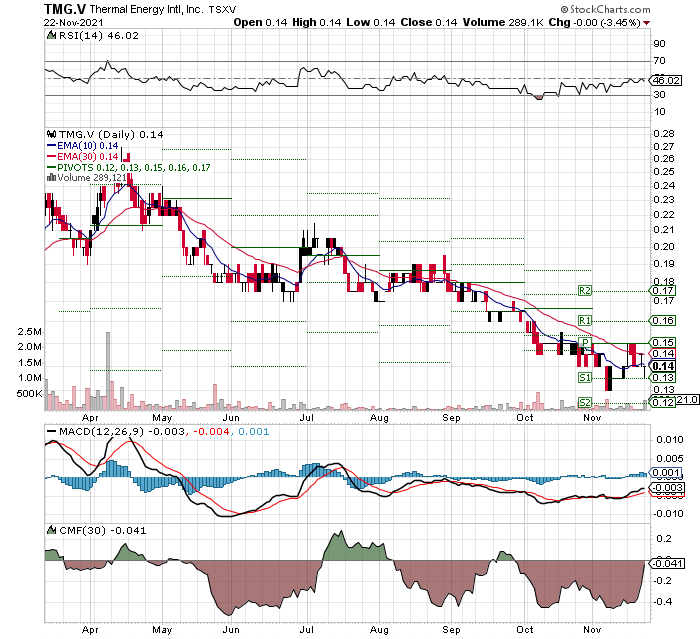Click the 2.5M volume axis label
Screen dimensions: 700x639
[29, 332]
